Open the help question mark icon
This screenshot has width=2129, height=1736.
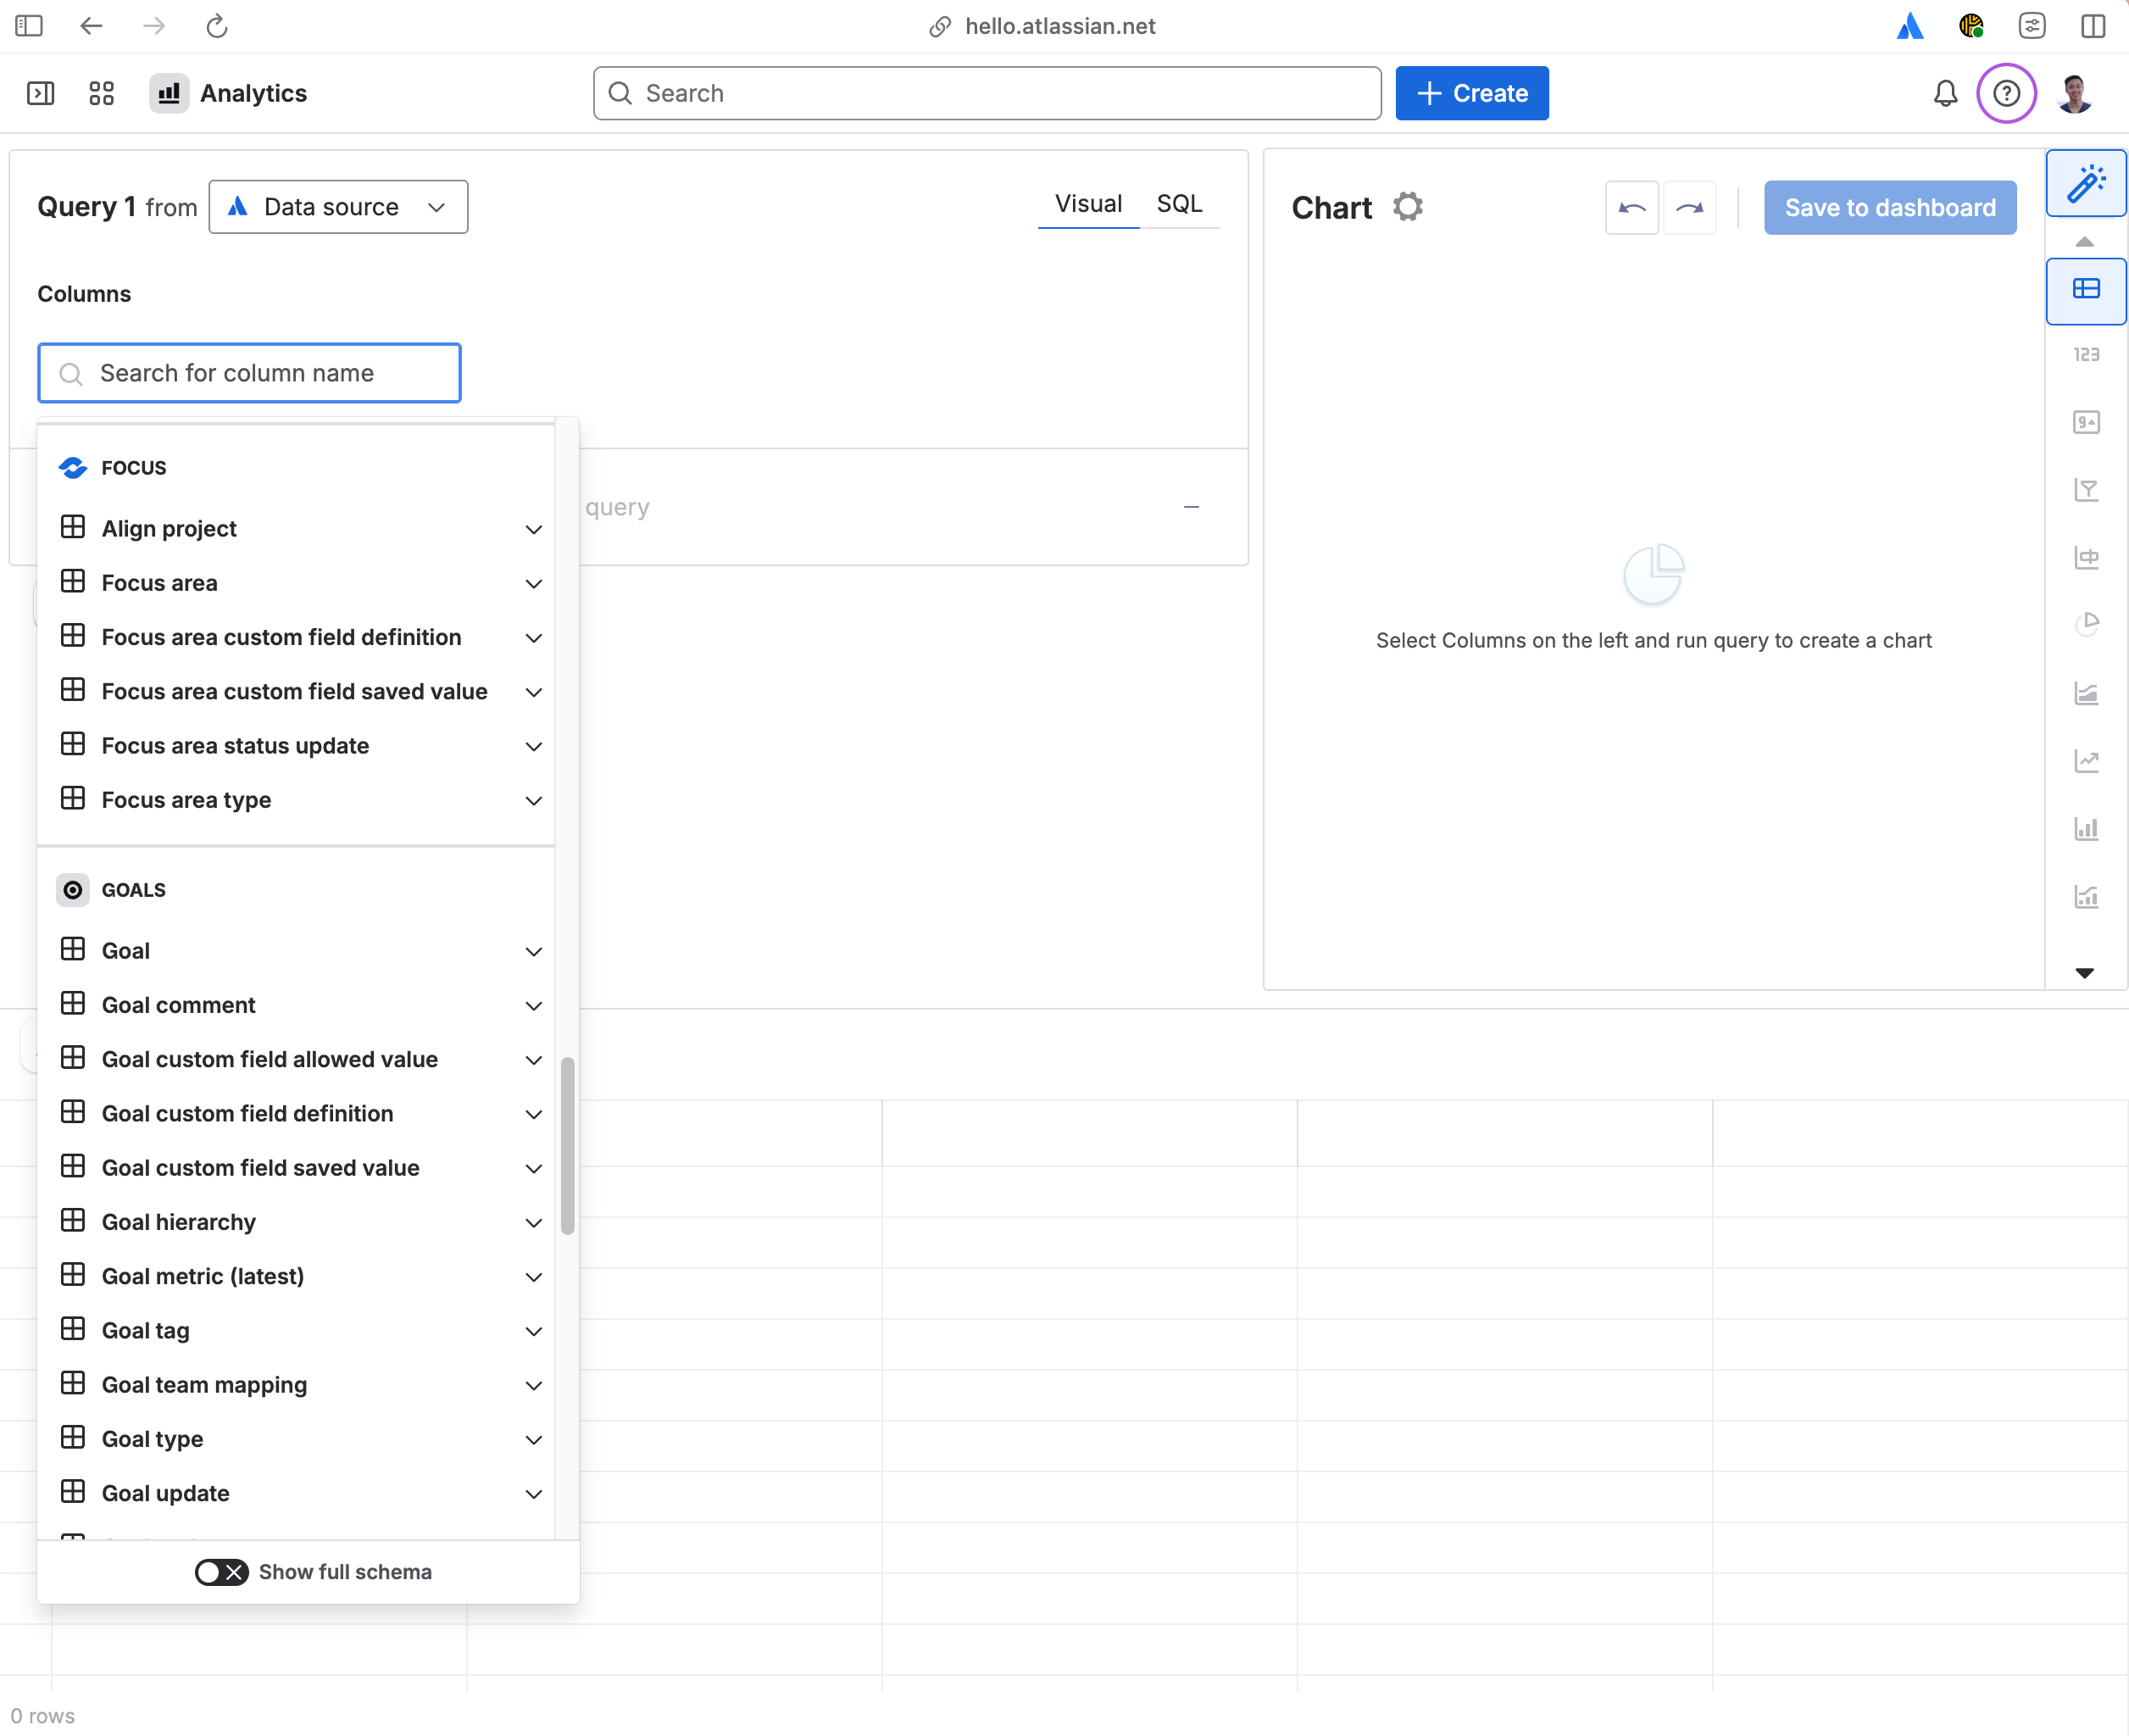(2006, 93)
